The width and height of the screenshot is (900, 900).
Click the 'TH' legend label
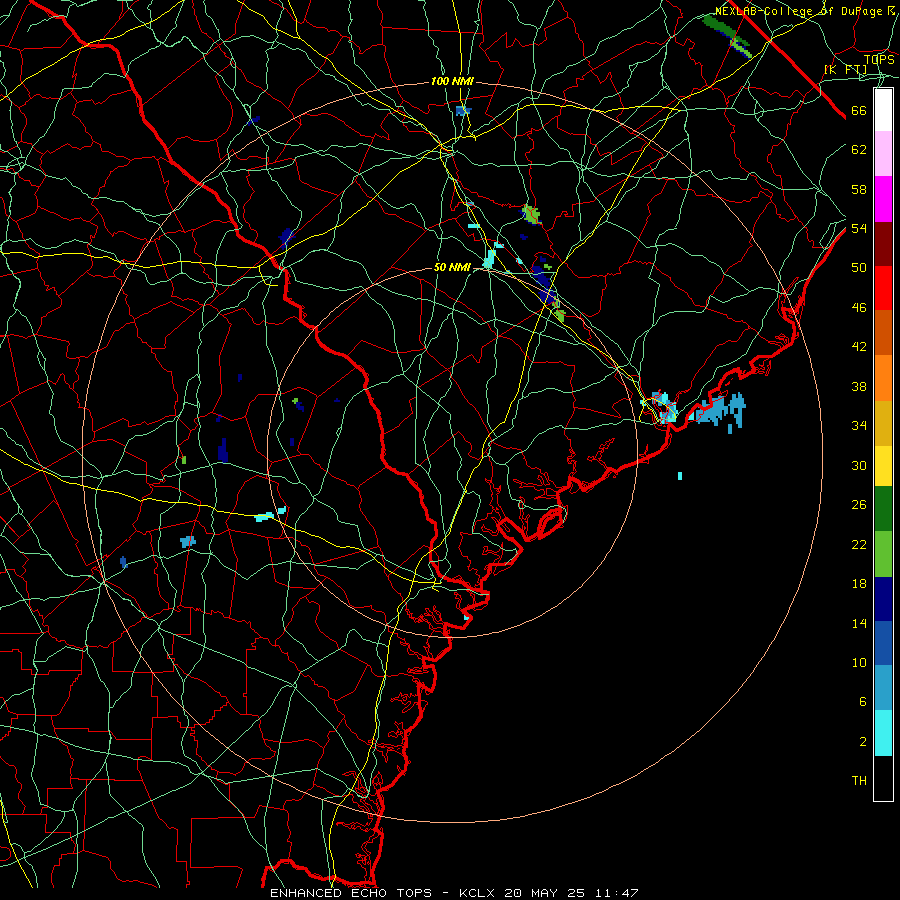[859, 781]
